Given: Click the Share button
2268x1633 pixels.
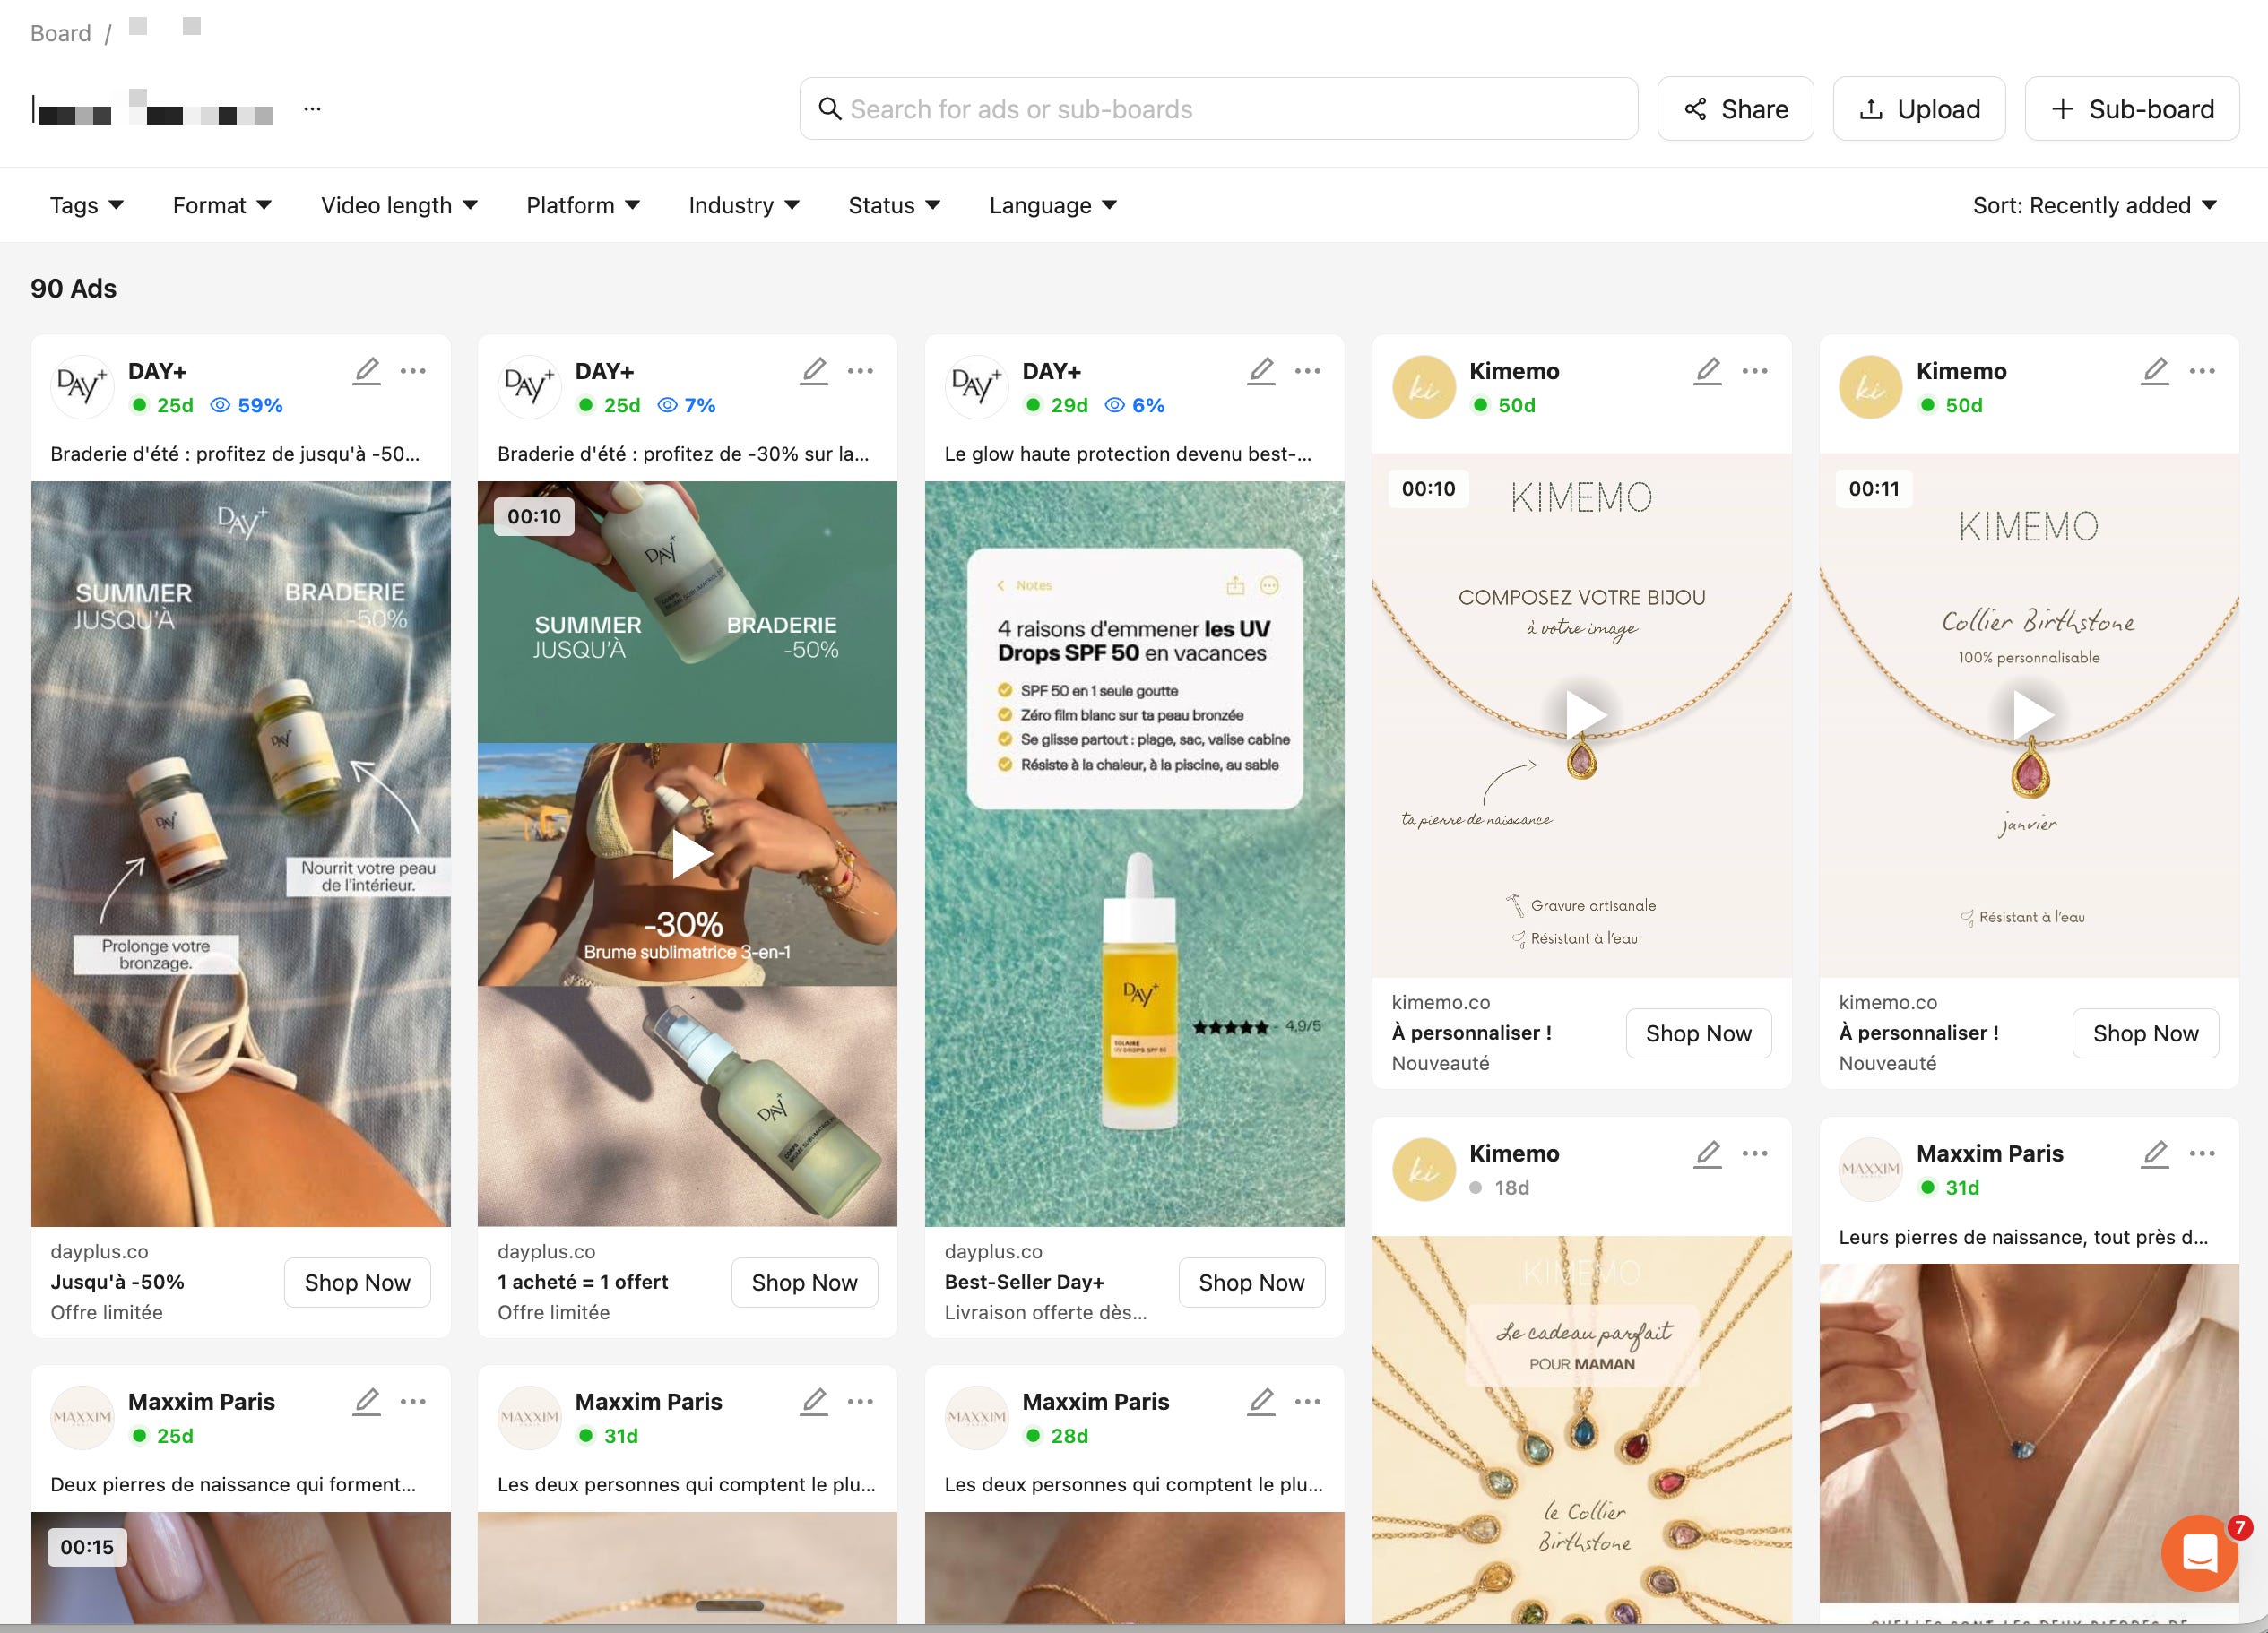Looking at the screenshot, I should point(1735,109).
